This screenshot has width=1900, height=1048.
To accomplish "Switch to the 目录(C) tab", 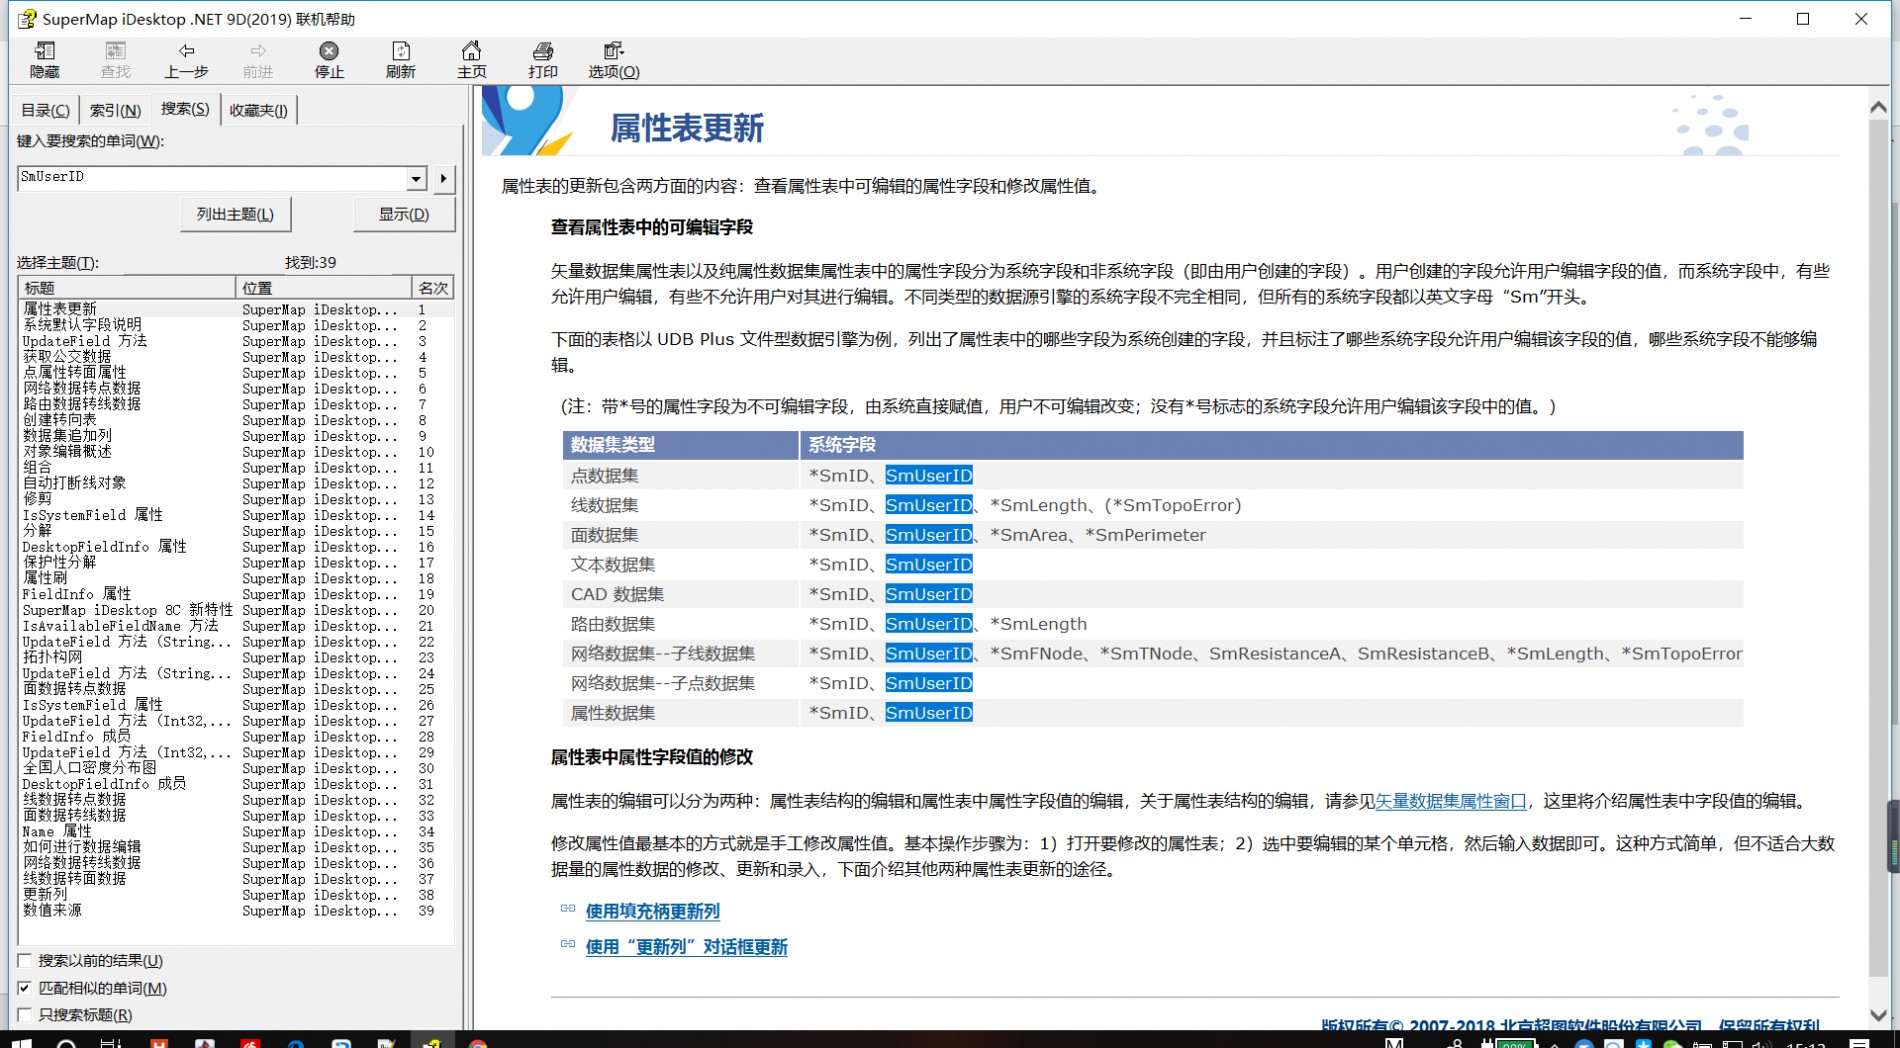I will click(x=46, y=110).
